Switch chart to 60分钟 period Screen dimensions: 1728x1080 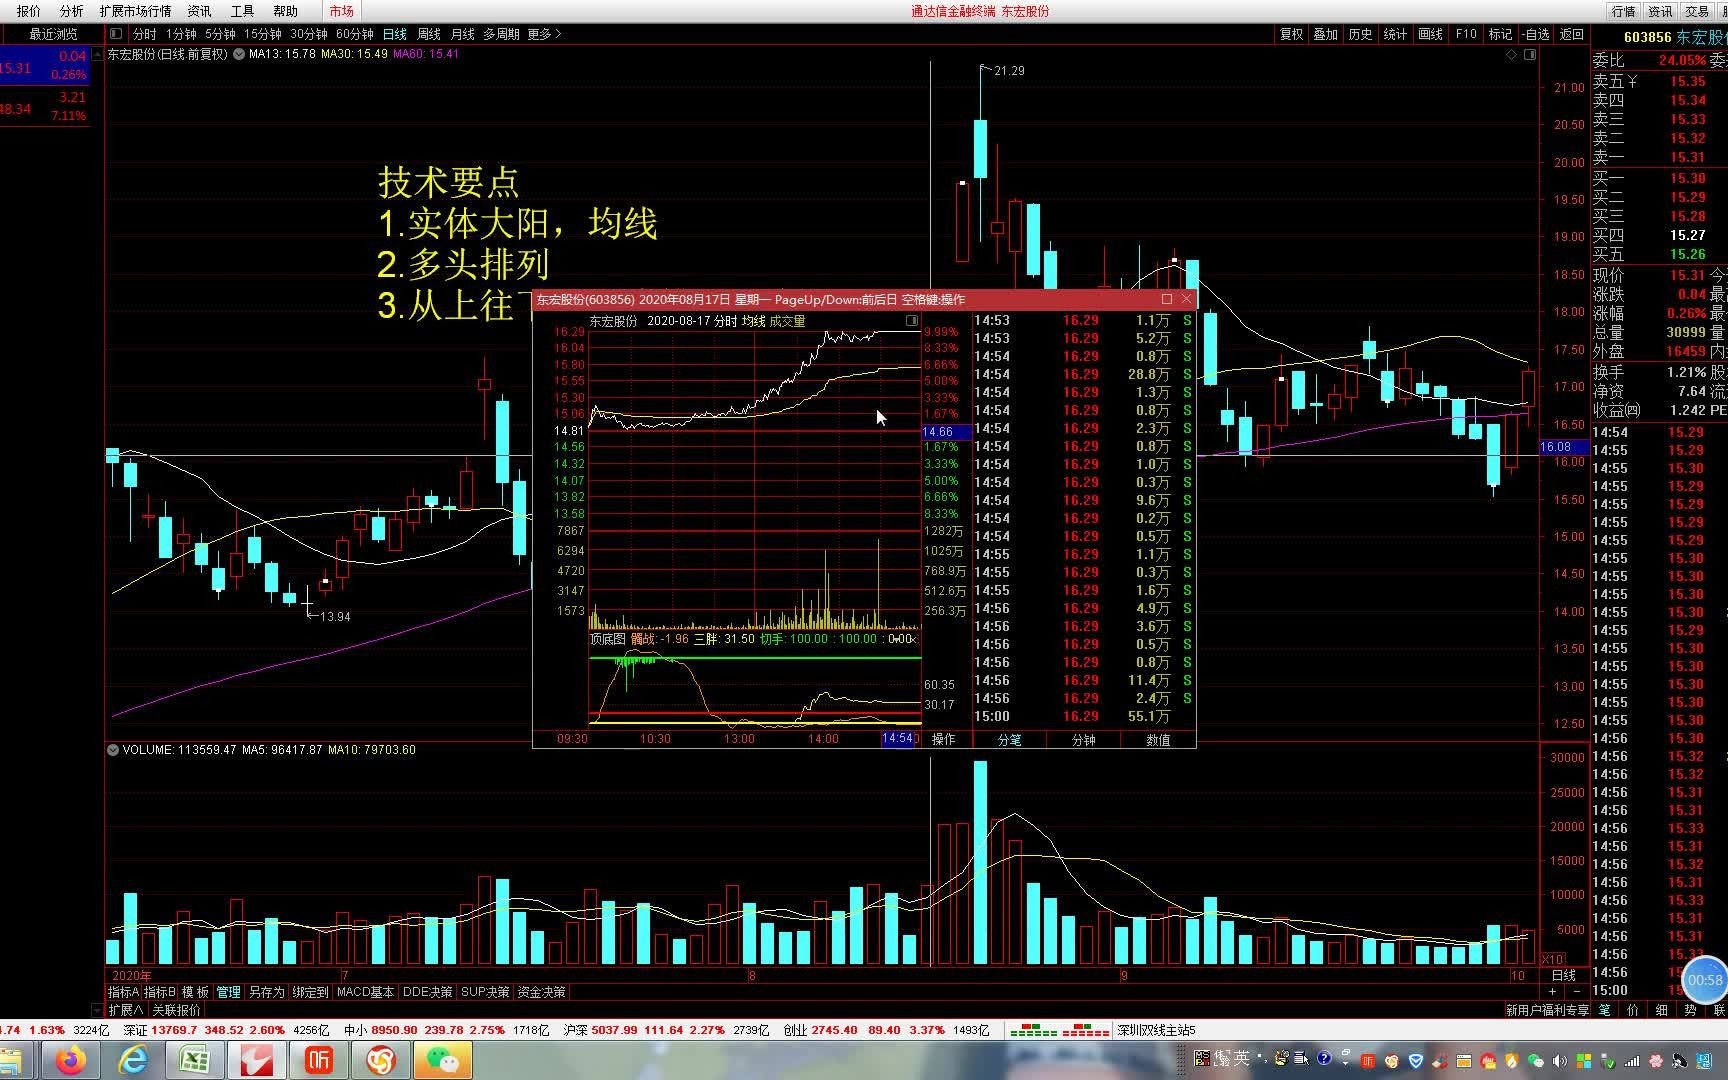coord(355,34)
